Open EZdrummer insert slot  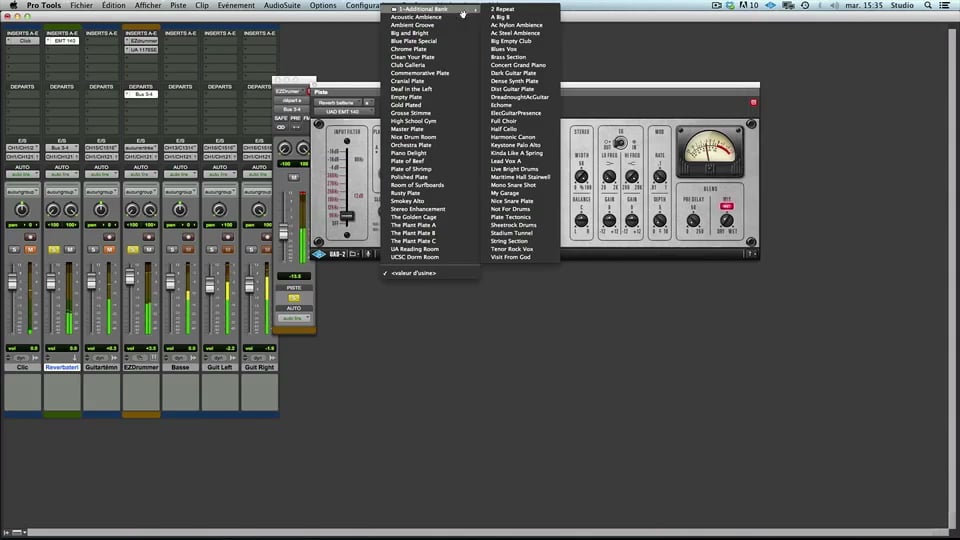[x=141, y=40]
